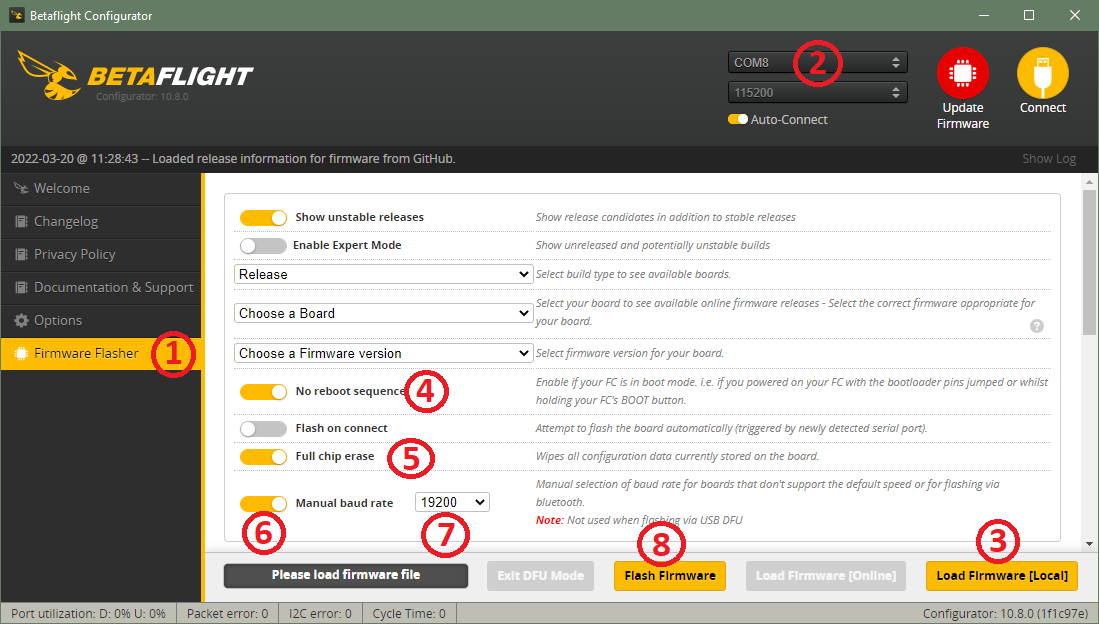1099x624 pixels.
Task: Open the 115200 baud rate dropdown
Action: point(817,93)
